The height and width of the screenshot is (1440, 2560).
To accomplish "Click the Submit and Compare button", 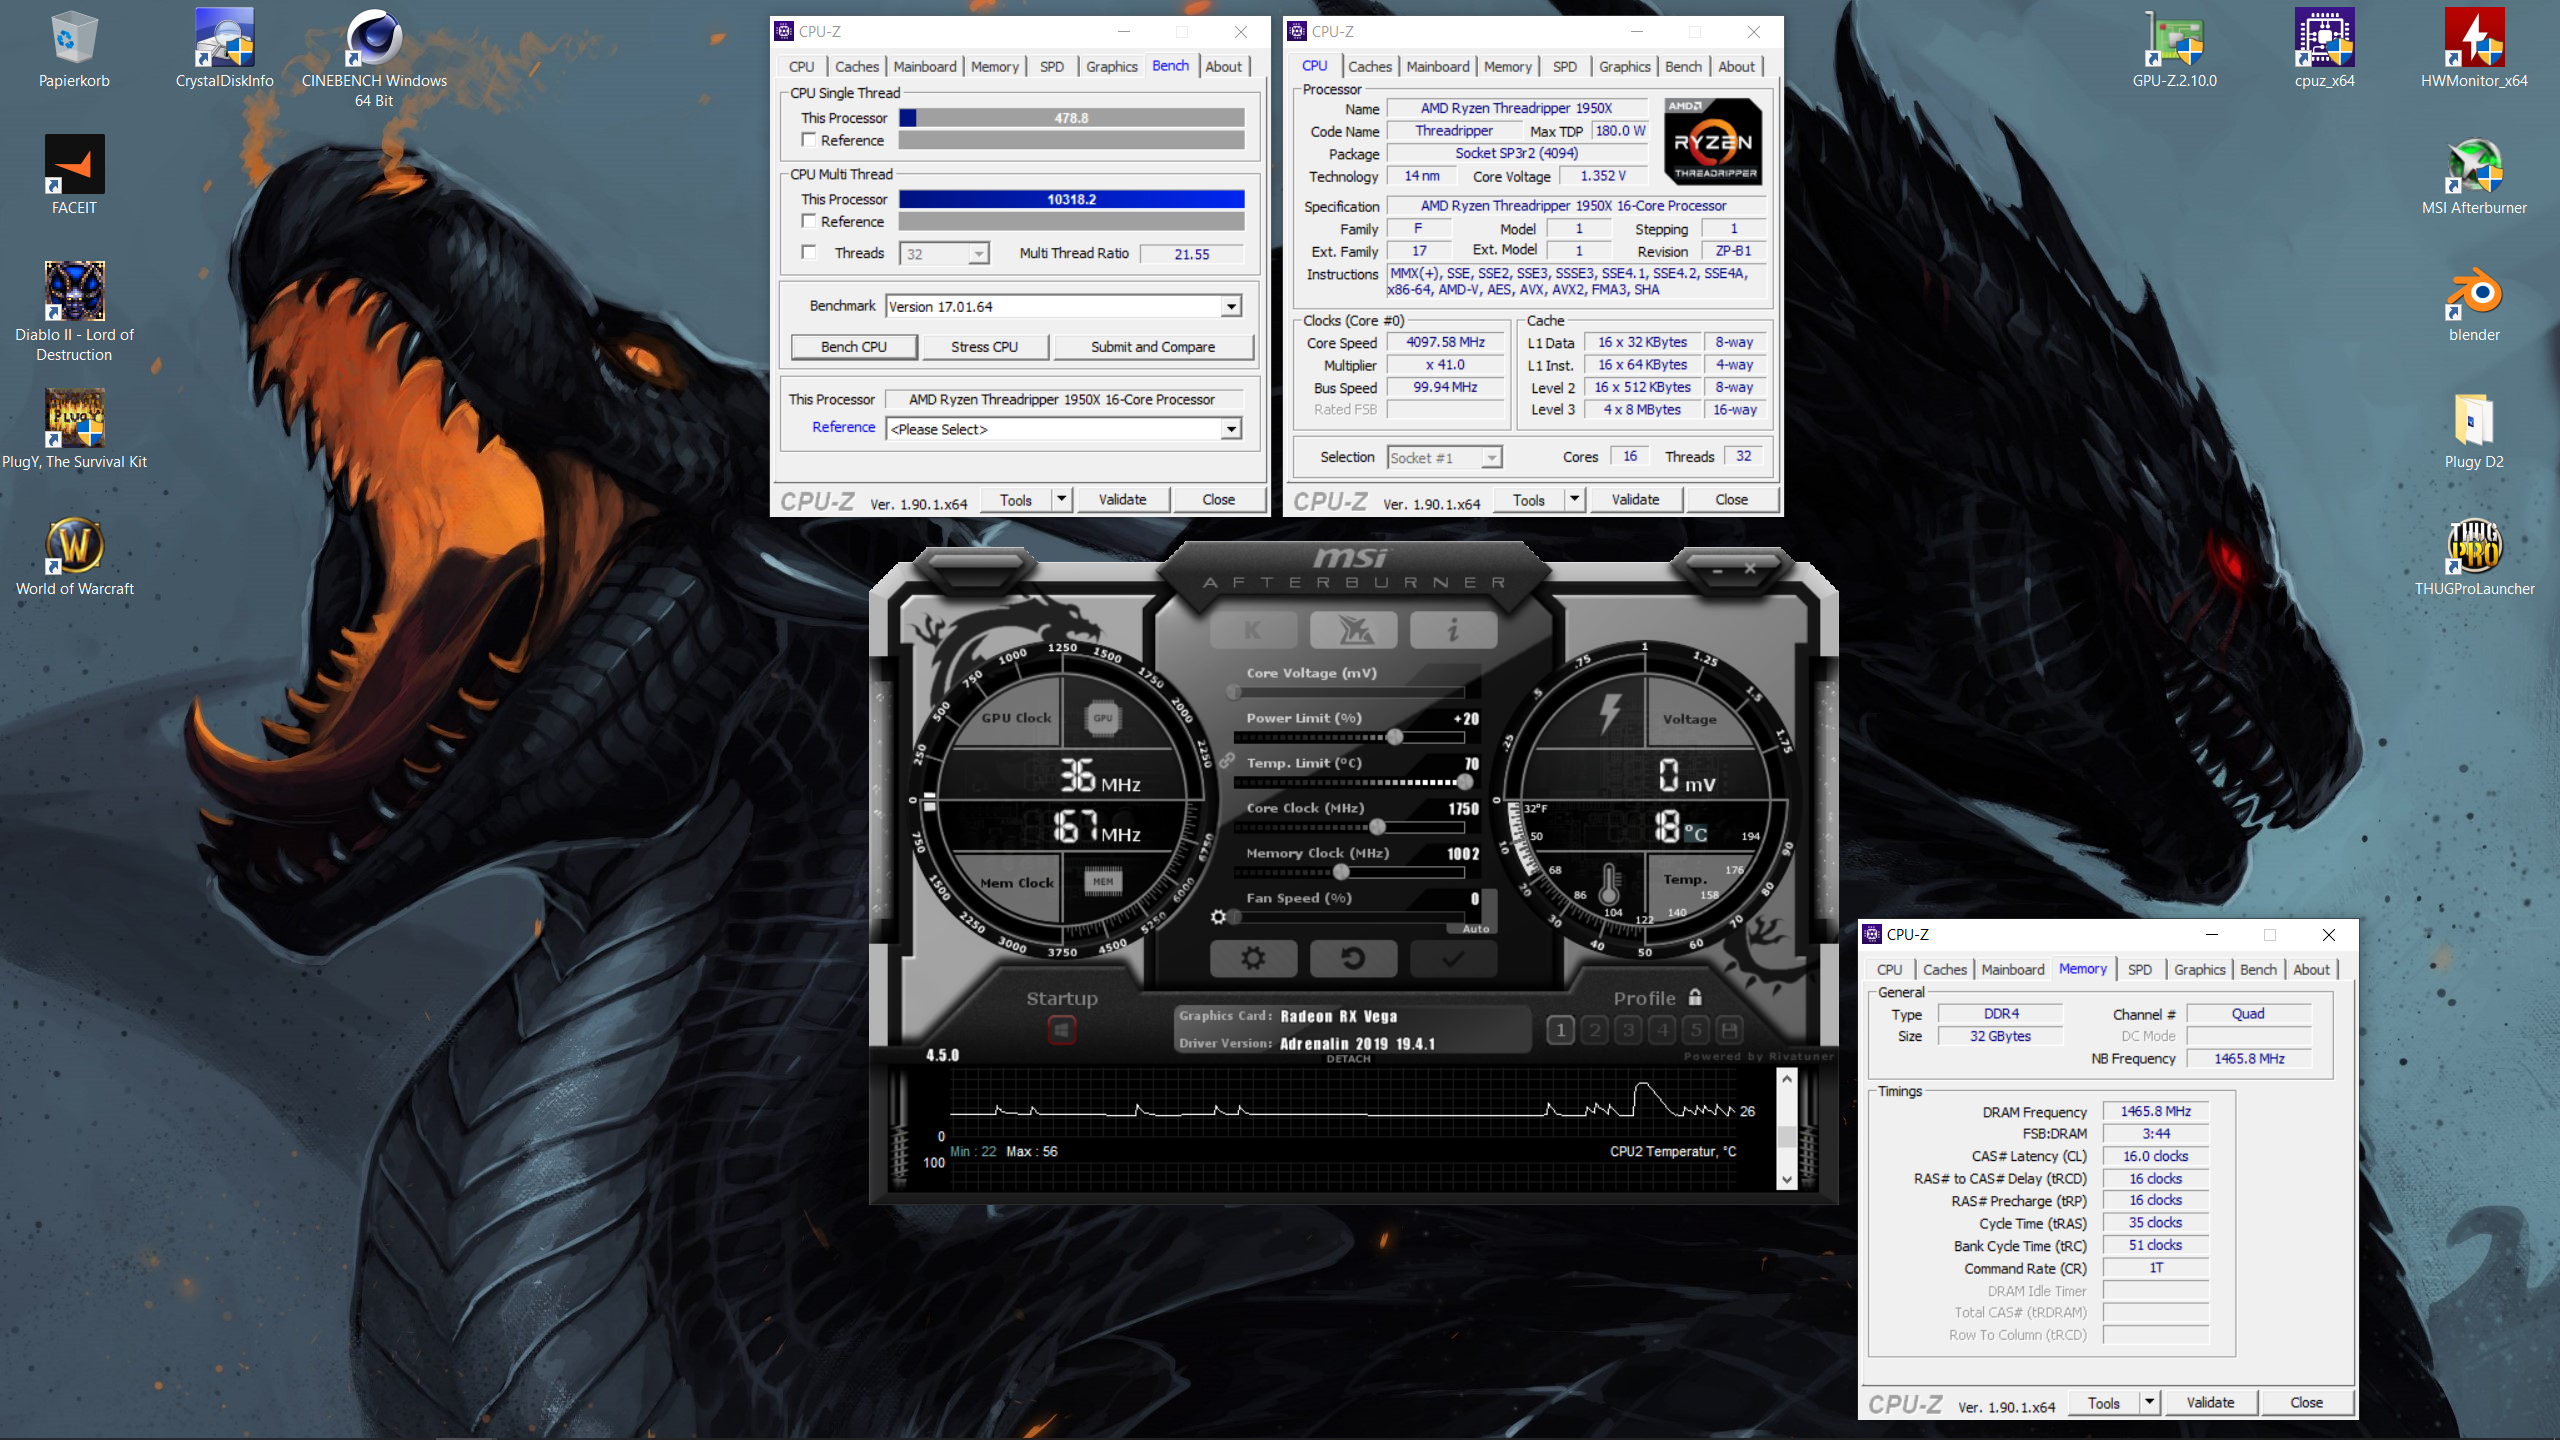I will coord(1153,347).
